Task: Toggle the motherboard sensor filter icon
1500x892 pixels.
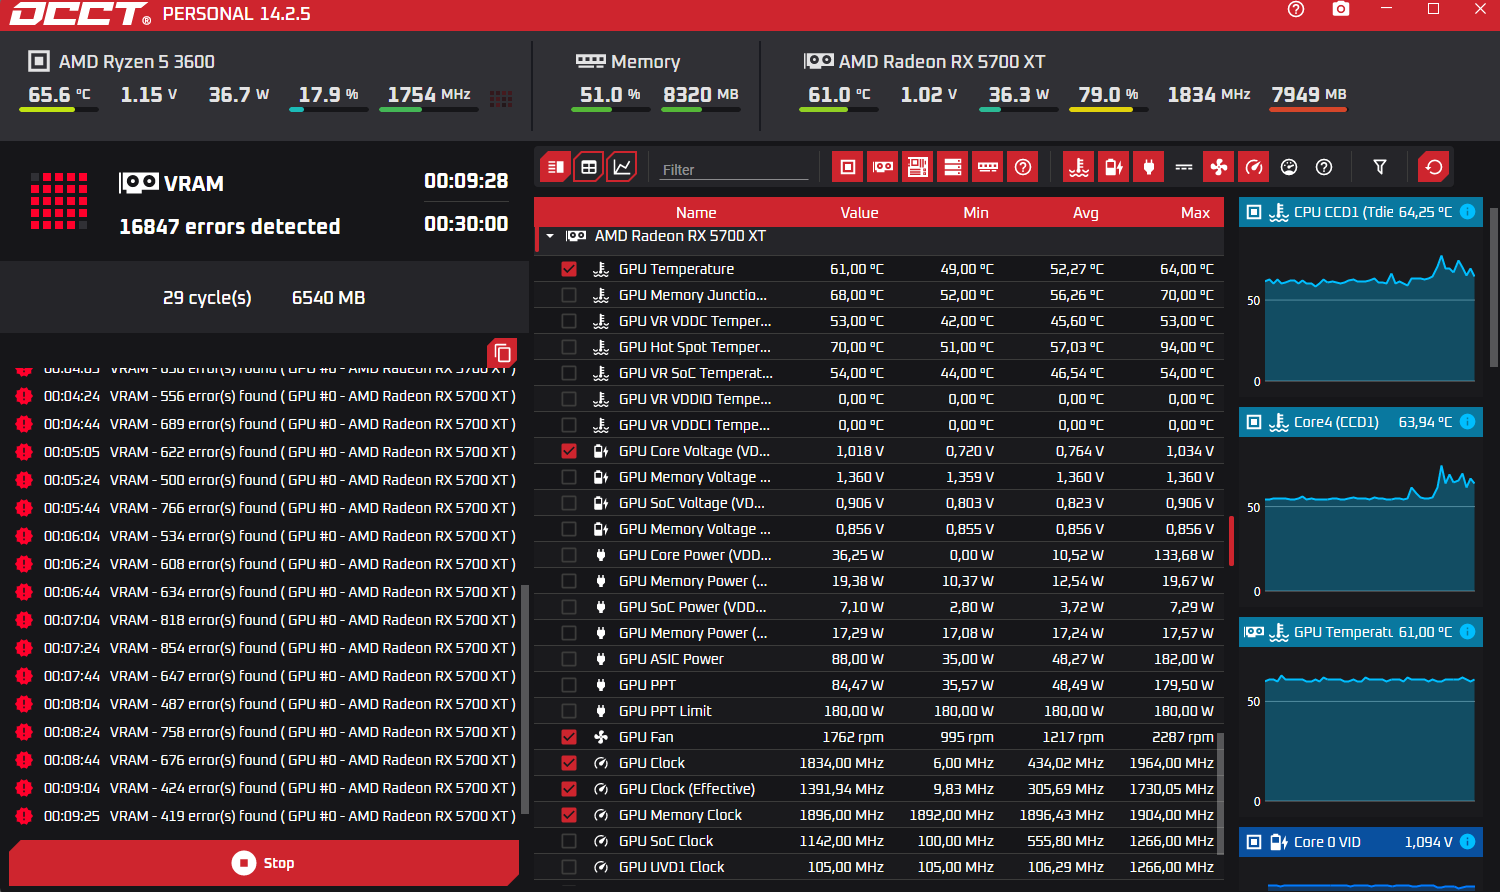Action: point(918,167)
